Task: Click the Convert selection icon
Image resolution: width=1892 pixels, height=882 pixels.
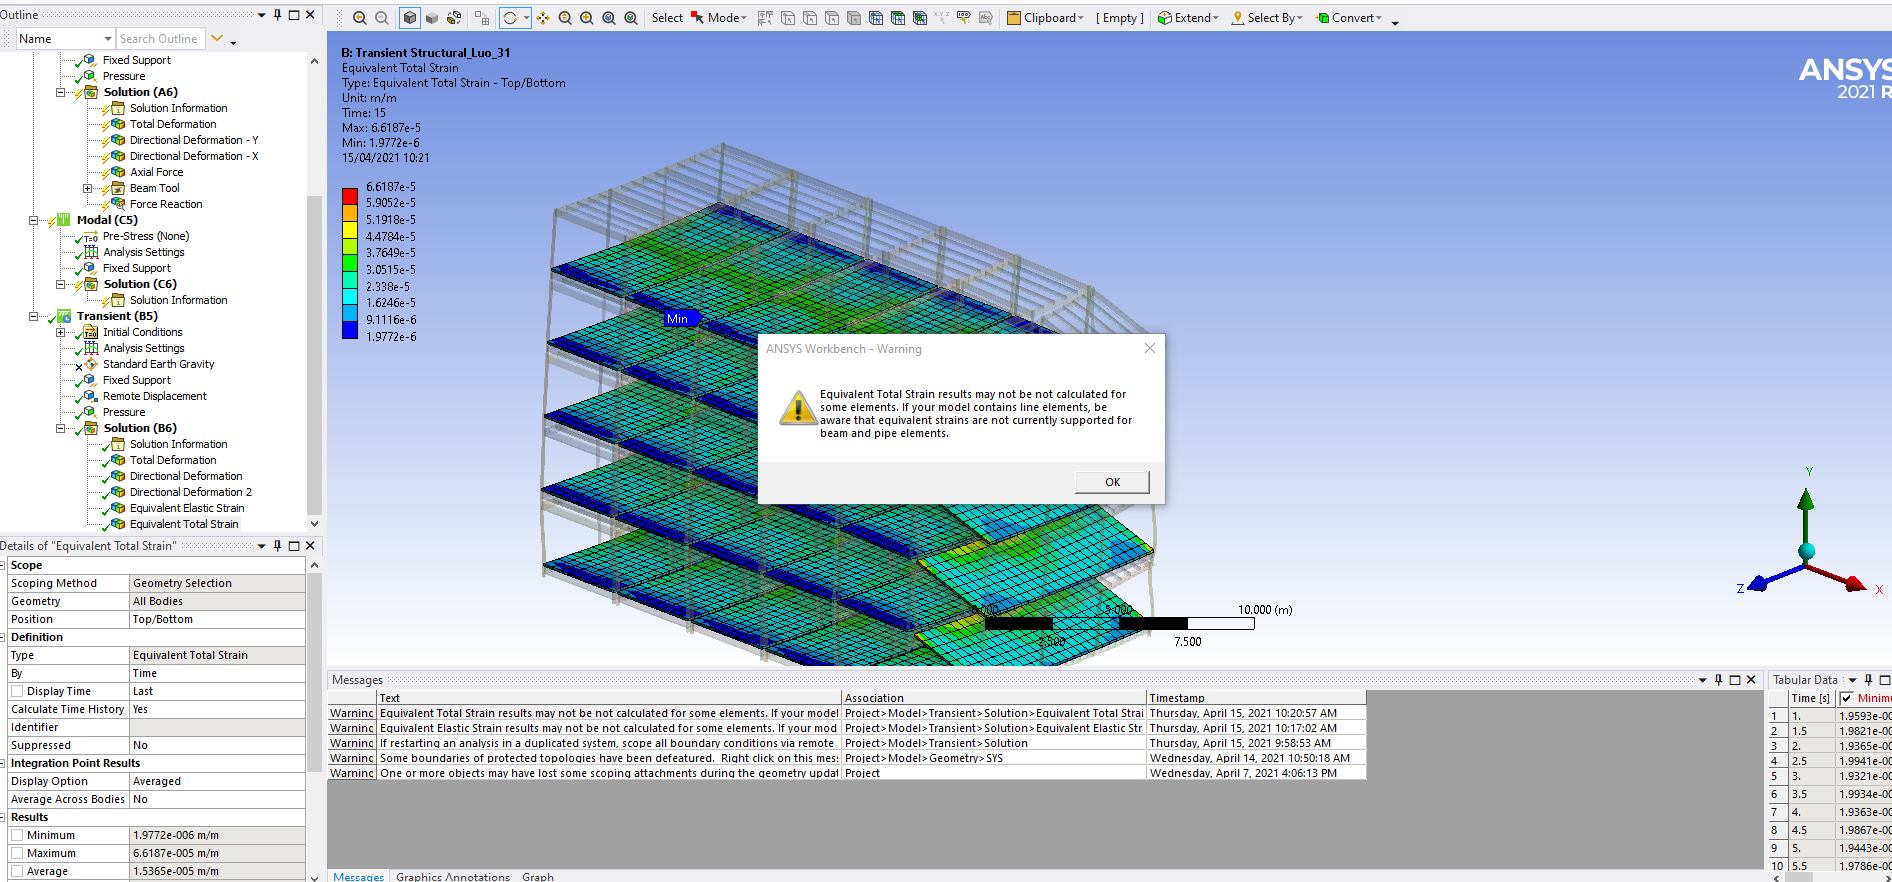Action: [x=1323, y=18]
